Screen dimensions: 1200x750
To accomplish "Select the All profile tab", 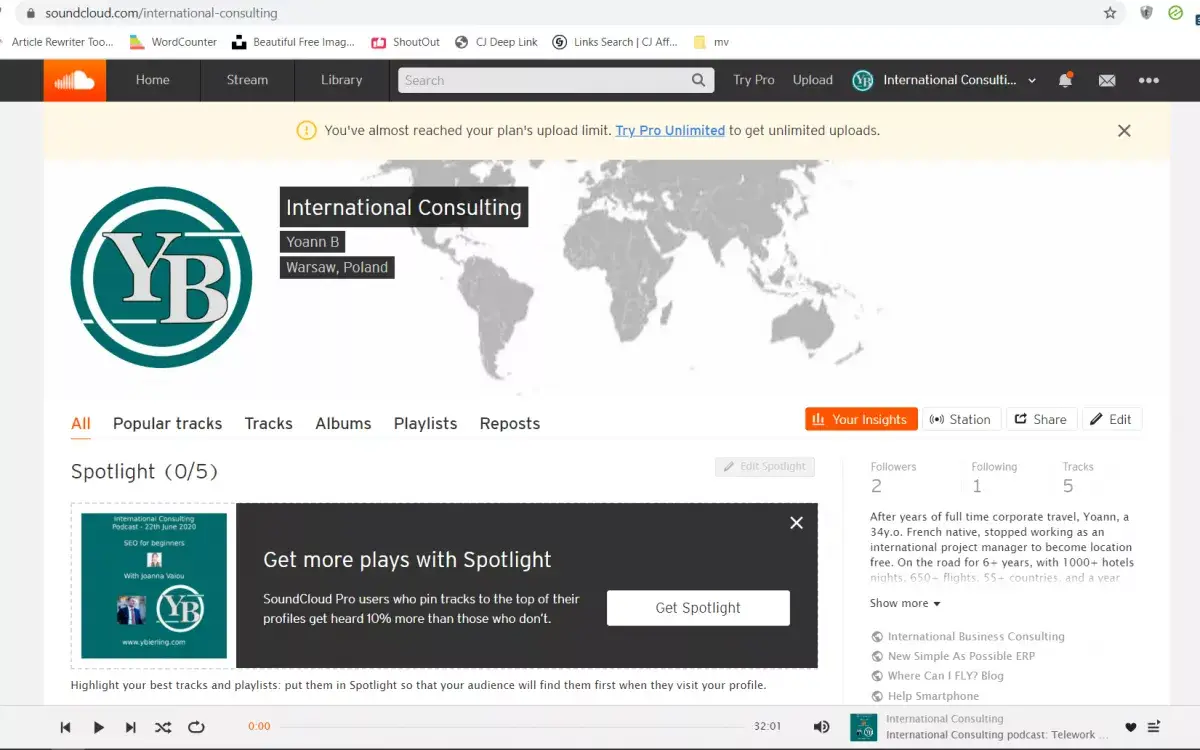I will (x=81, y=423).
